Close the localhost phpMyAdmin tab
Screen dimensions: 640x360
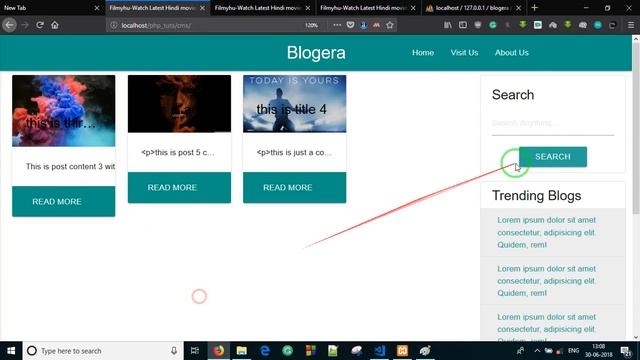[x=518, y=8]
